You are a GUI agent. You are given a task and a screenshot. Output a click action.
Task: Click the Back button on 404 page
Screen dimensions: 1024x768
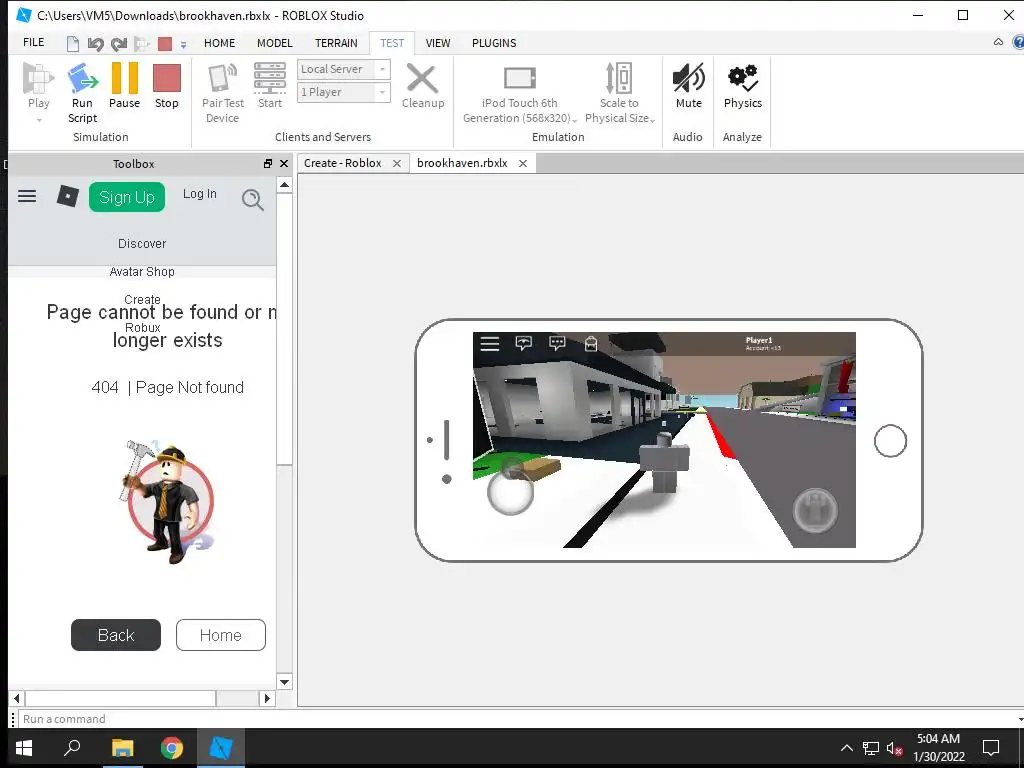(116, 635)
